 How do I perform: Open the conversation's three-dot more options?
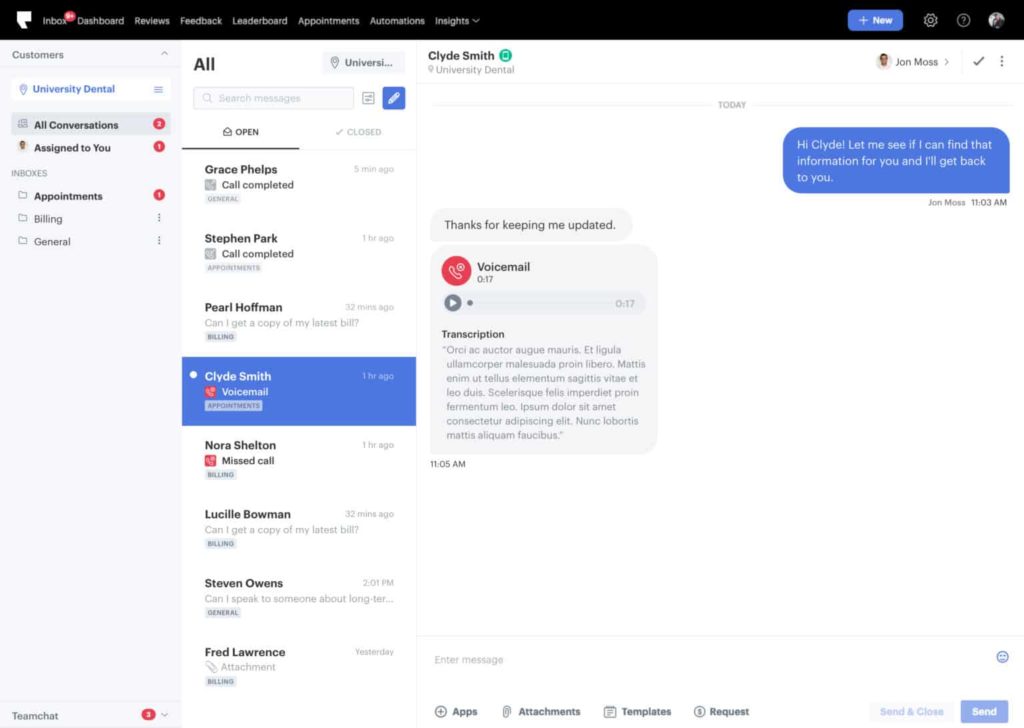point(1002,62)
